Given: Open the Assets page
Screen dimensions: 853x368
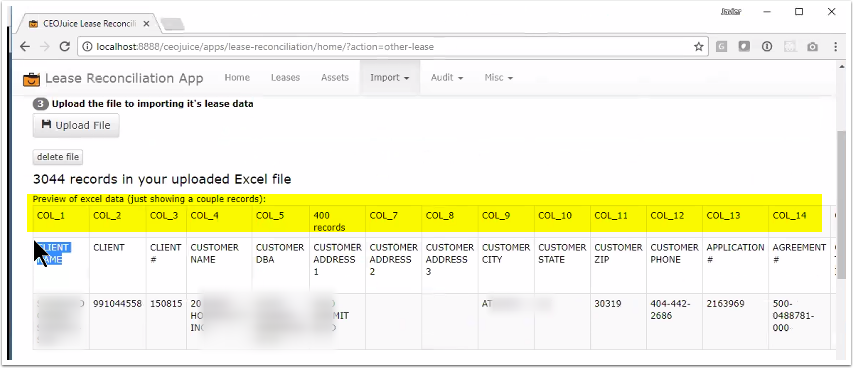Looking at the screenshot, I should click(x=335, y=77).
